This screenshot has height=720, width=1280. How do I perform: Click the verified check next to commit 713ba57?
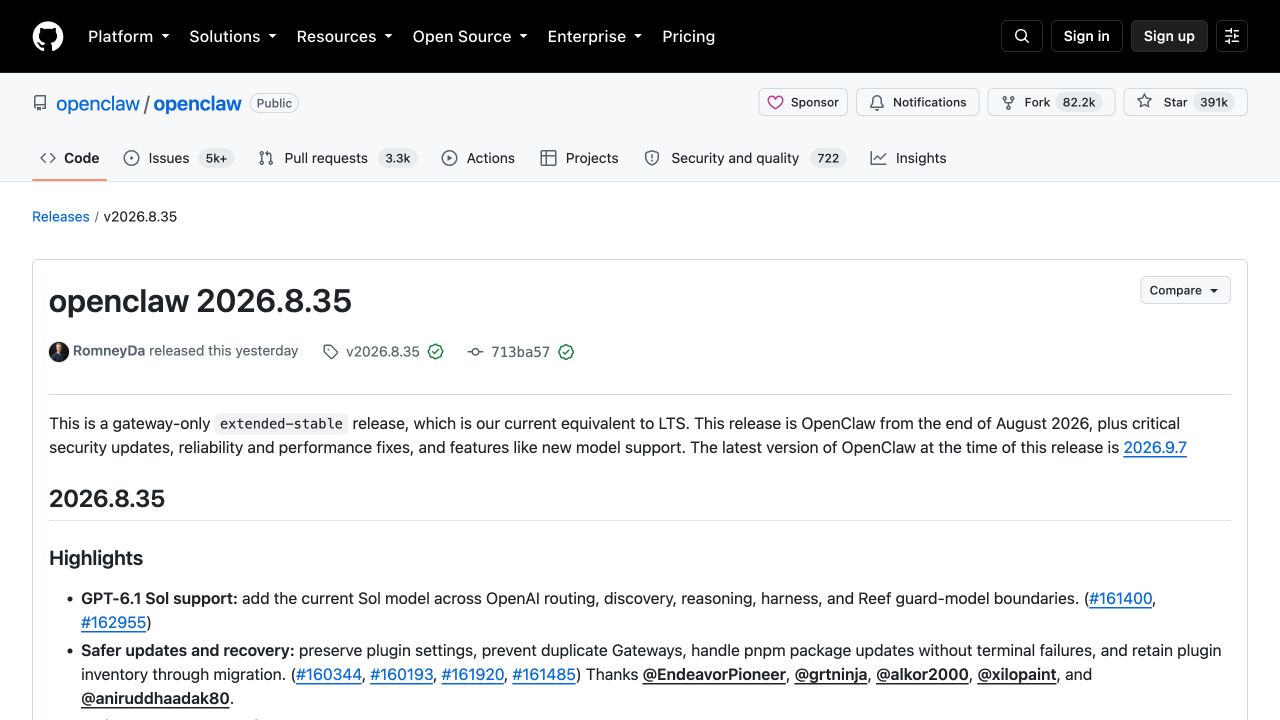[x=566, y=352]
